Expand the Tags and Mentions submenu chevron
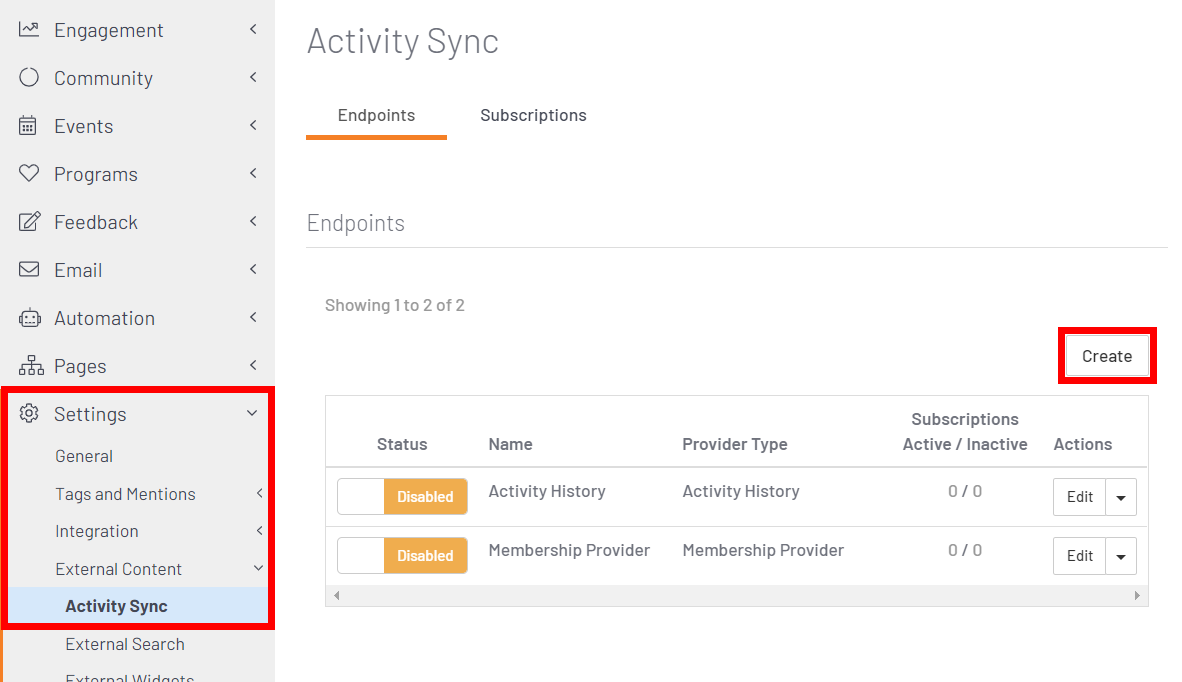This screenshot has width=1182, height=682. point(259,494)
